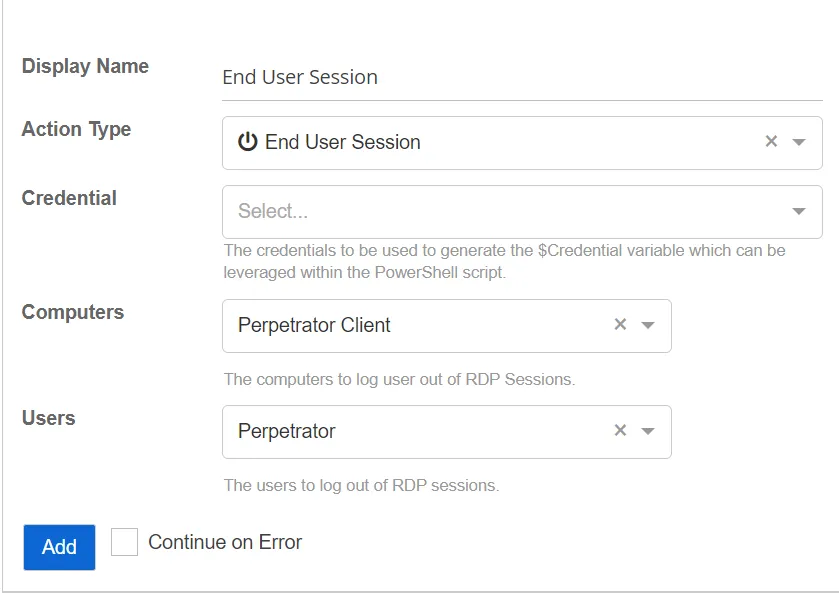Click the Add button

pos(59,547)
